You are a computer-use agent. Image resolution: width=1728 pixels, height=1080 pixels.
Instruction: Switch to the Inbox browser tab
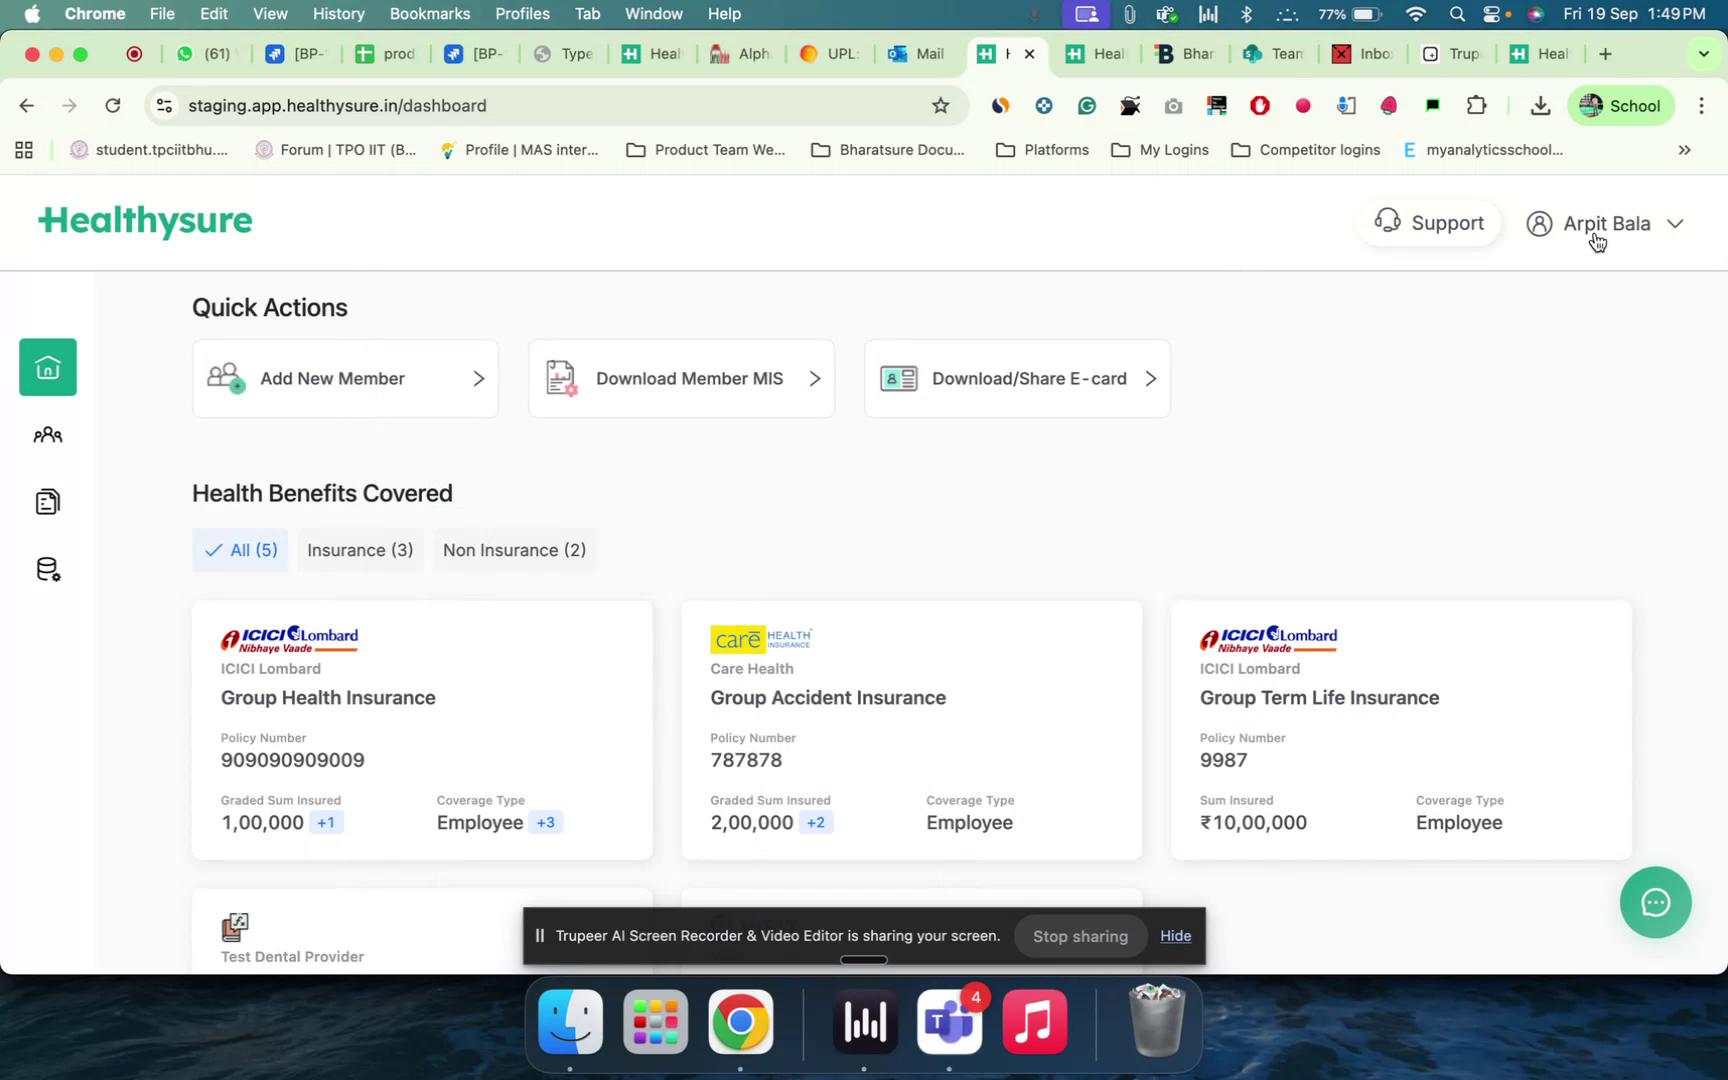pyautogui.click(x=1362, y=54)
